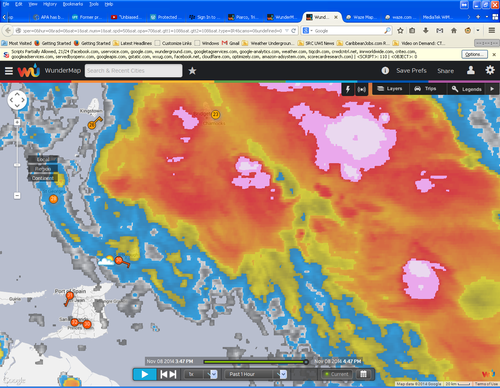This screenshot has height=388, width=500.
Task: Click the Share link
Action: pyautogui.click(x=445, y=71)
